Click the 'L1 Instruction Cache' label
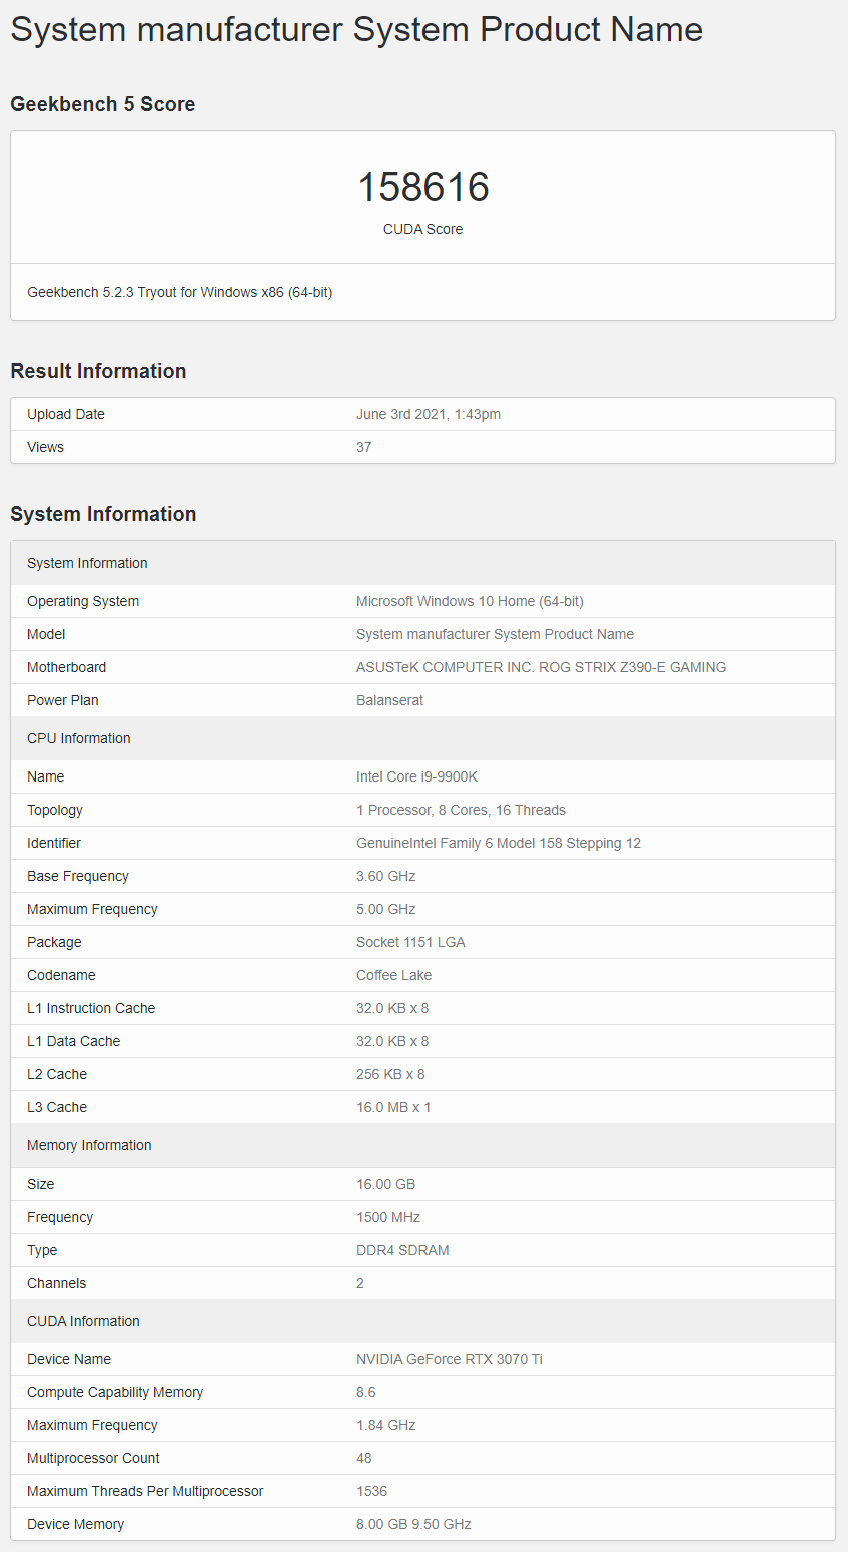 pyautogui.click(x=91, y=1008)
